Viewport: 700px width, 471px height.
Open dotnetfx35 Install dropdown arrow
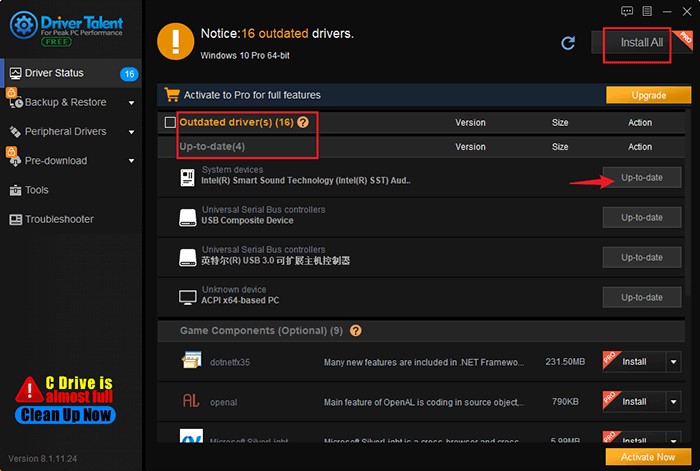point(673,362)
